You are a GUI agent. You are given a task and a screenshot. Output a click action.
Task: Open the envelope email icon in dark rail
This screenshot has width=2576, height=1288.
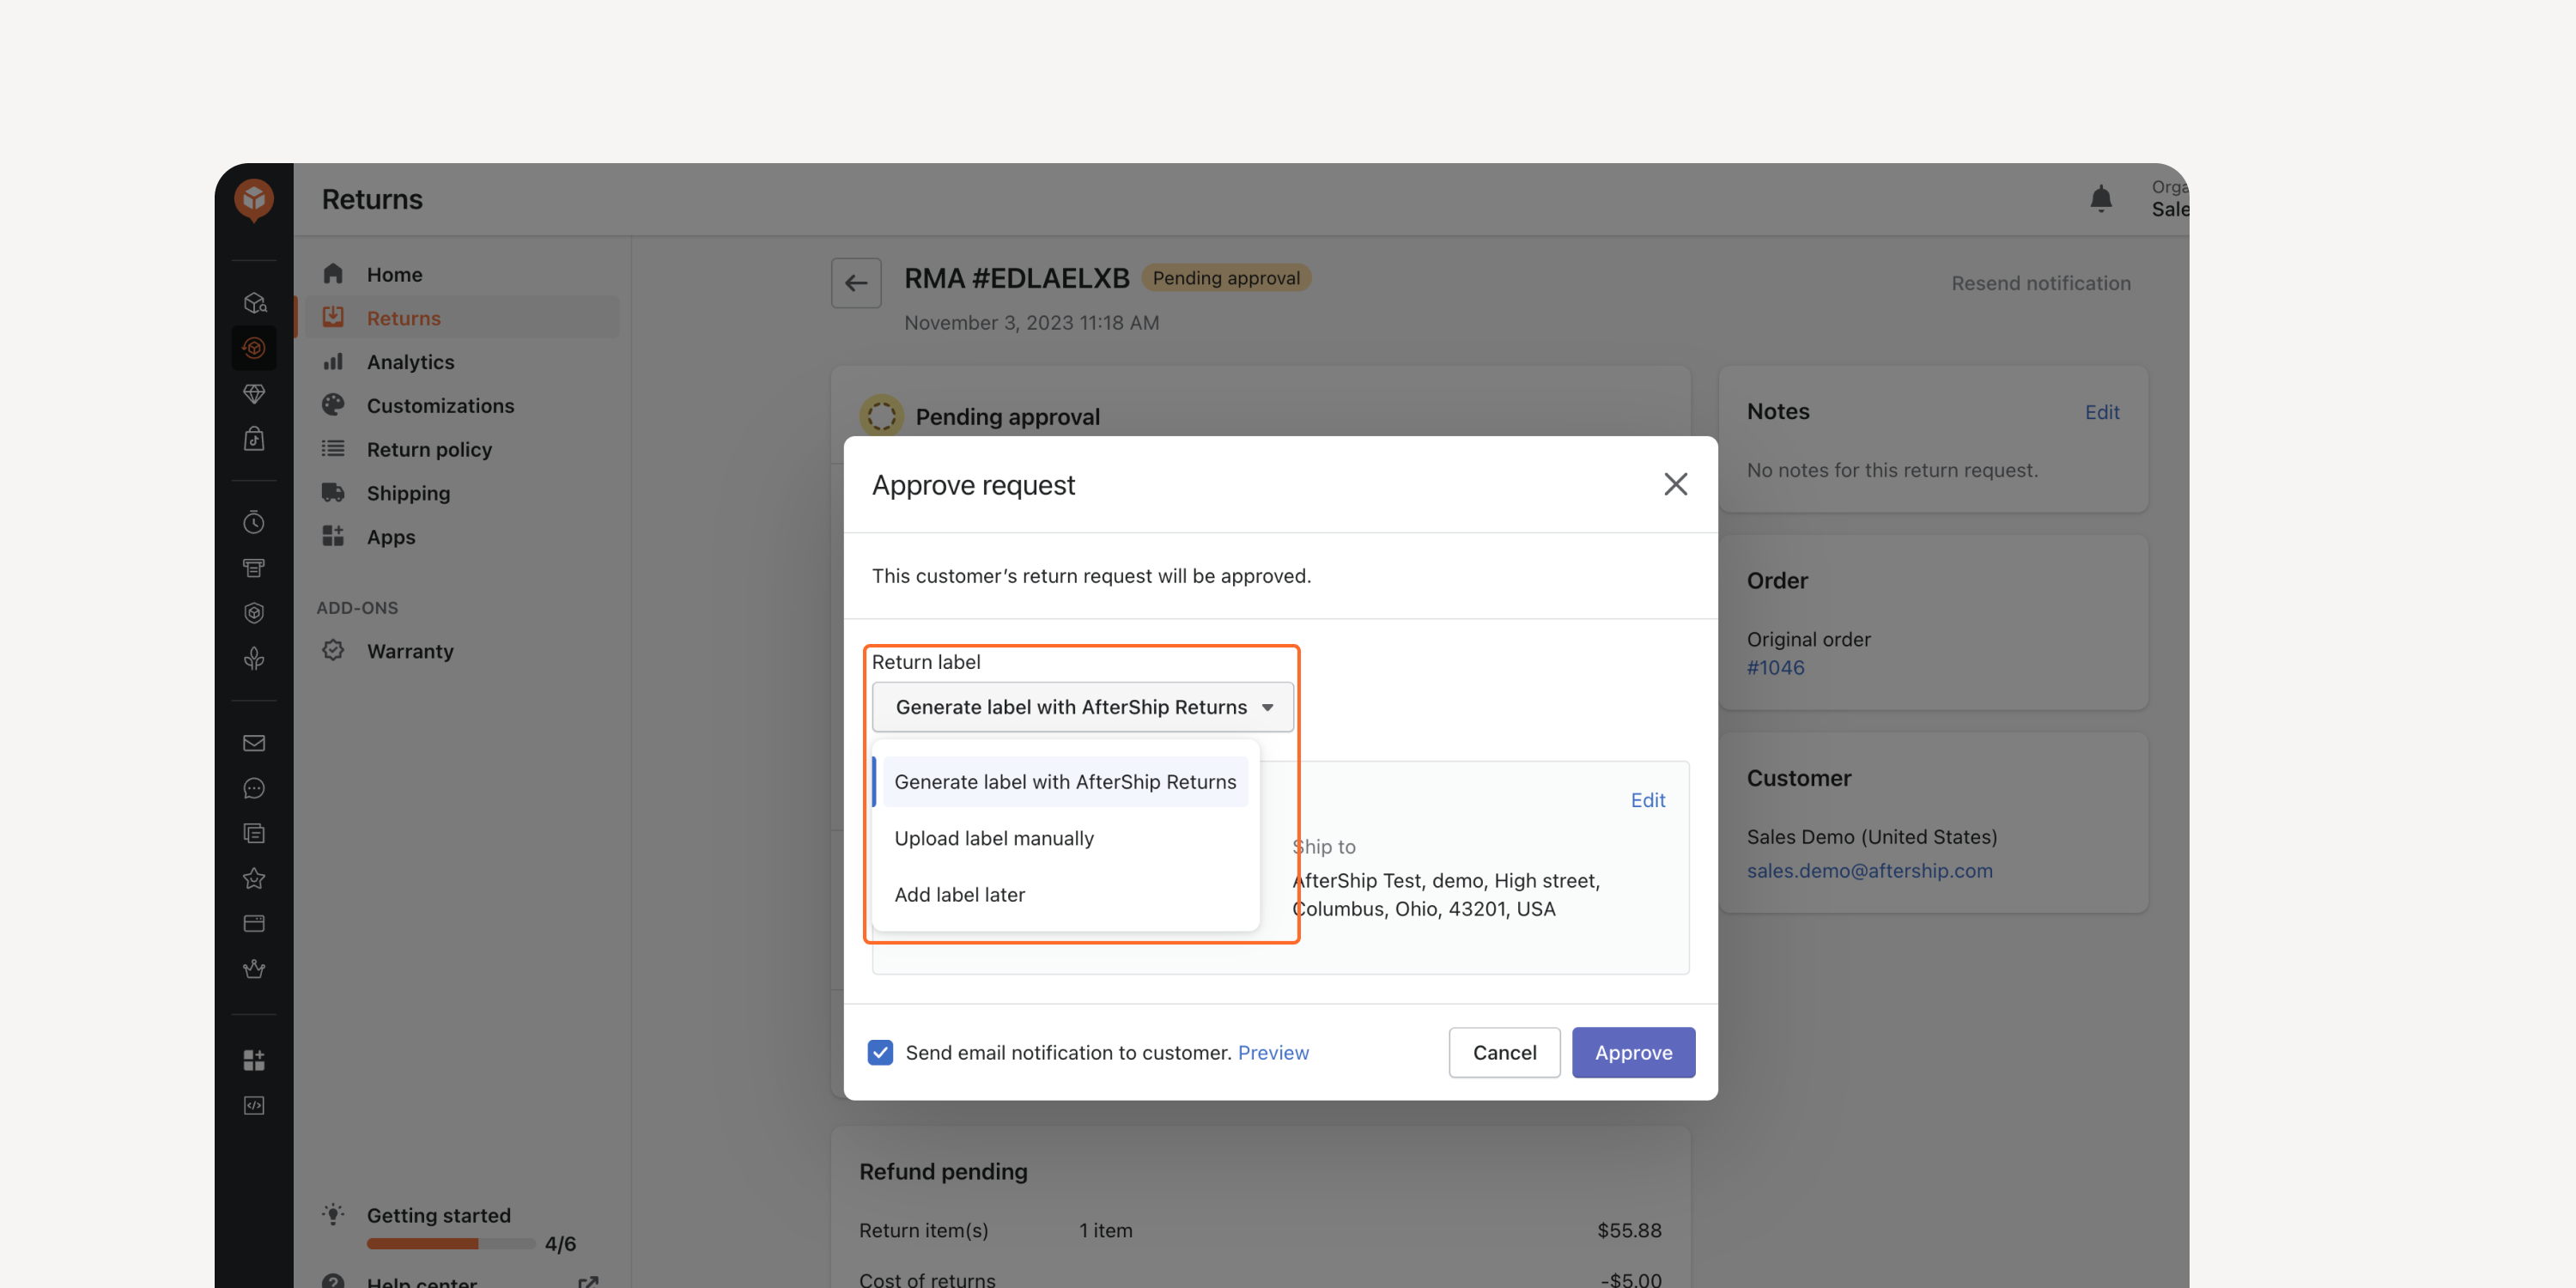point(254,743)
